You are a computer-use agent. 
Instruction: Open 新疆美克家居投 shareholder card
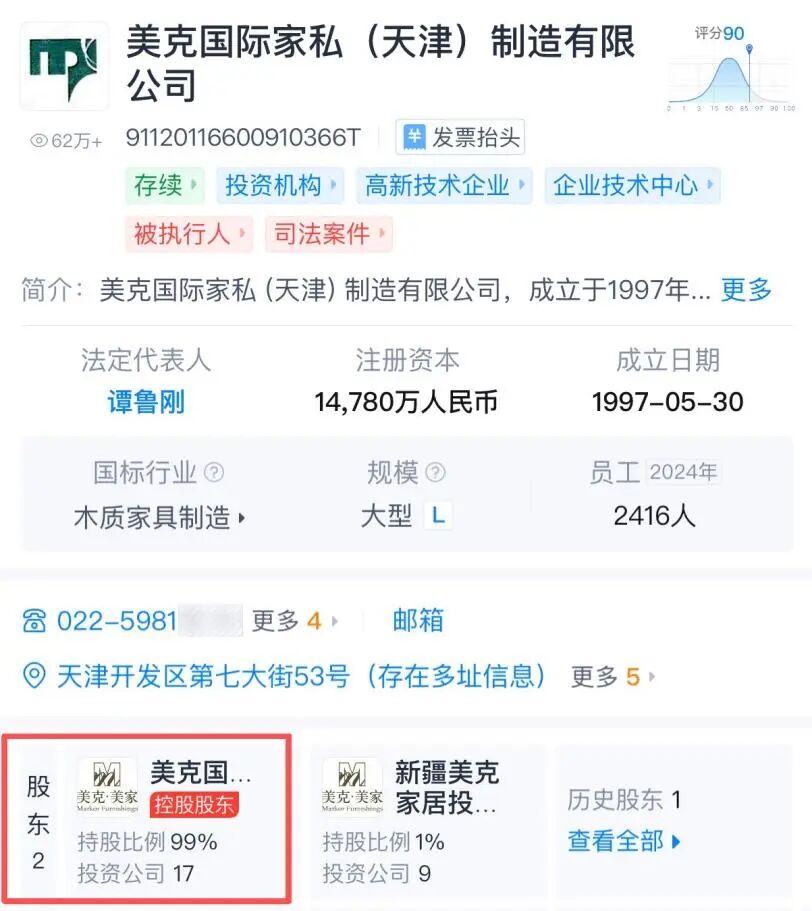445,787
